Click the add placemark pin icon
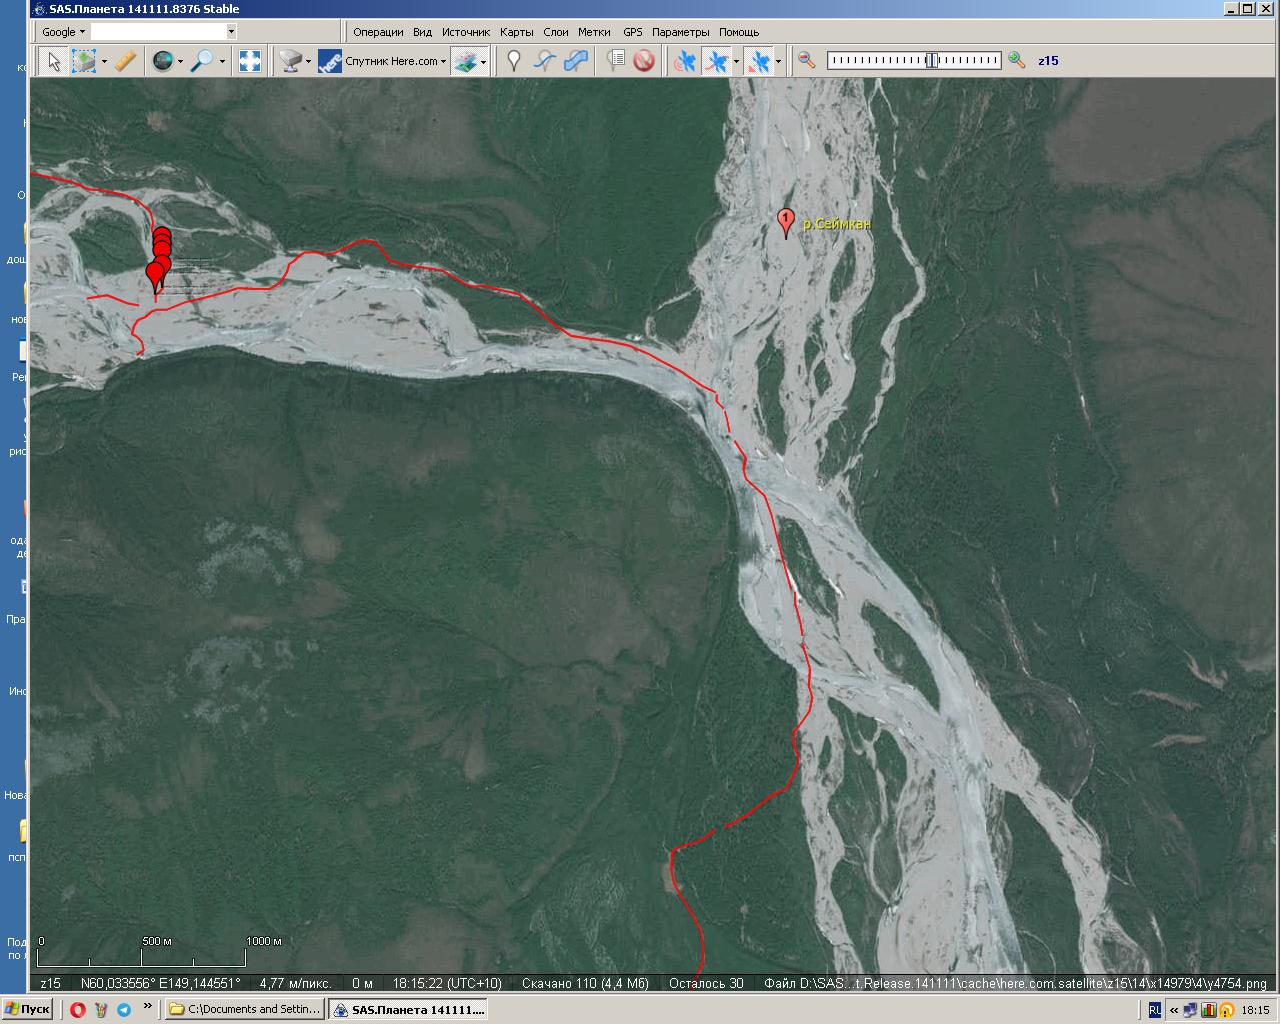The width and height of the screenshot is (1280, 1024). tap(514, 61)
